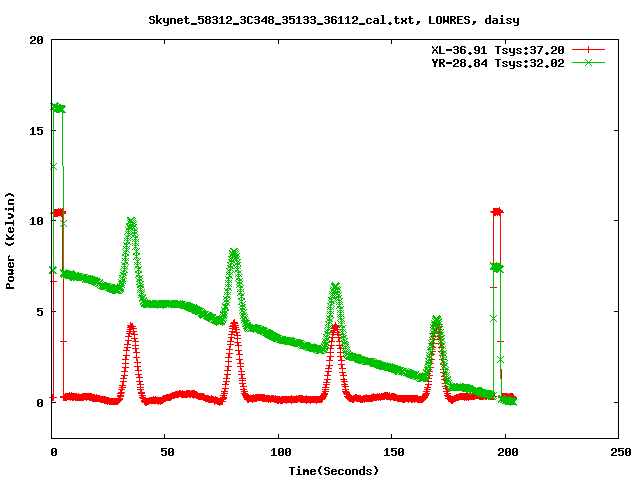This screenshot has width=640, height=480.
Task: Click the green calibration spike at plot start
Action: [58, 108]
